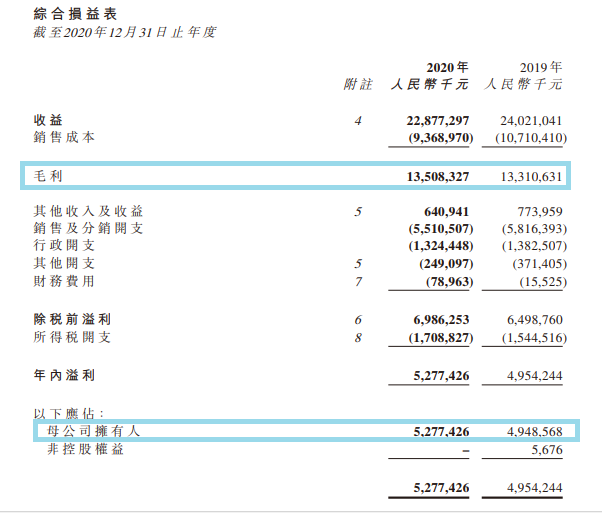
Task: Click value 6,986,253
Action: coord(441,320)
